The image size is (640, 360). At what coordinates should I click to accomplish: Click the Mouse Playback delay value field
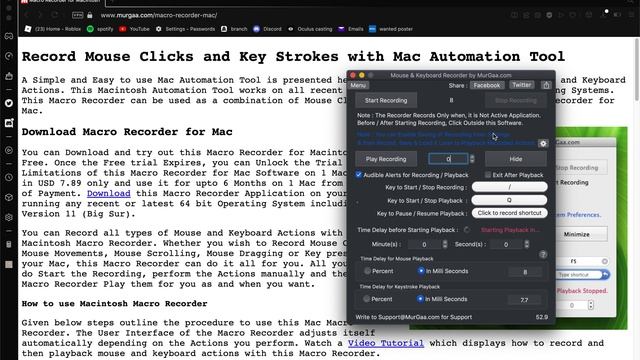click(525, 272)
